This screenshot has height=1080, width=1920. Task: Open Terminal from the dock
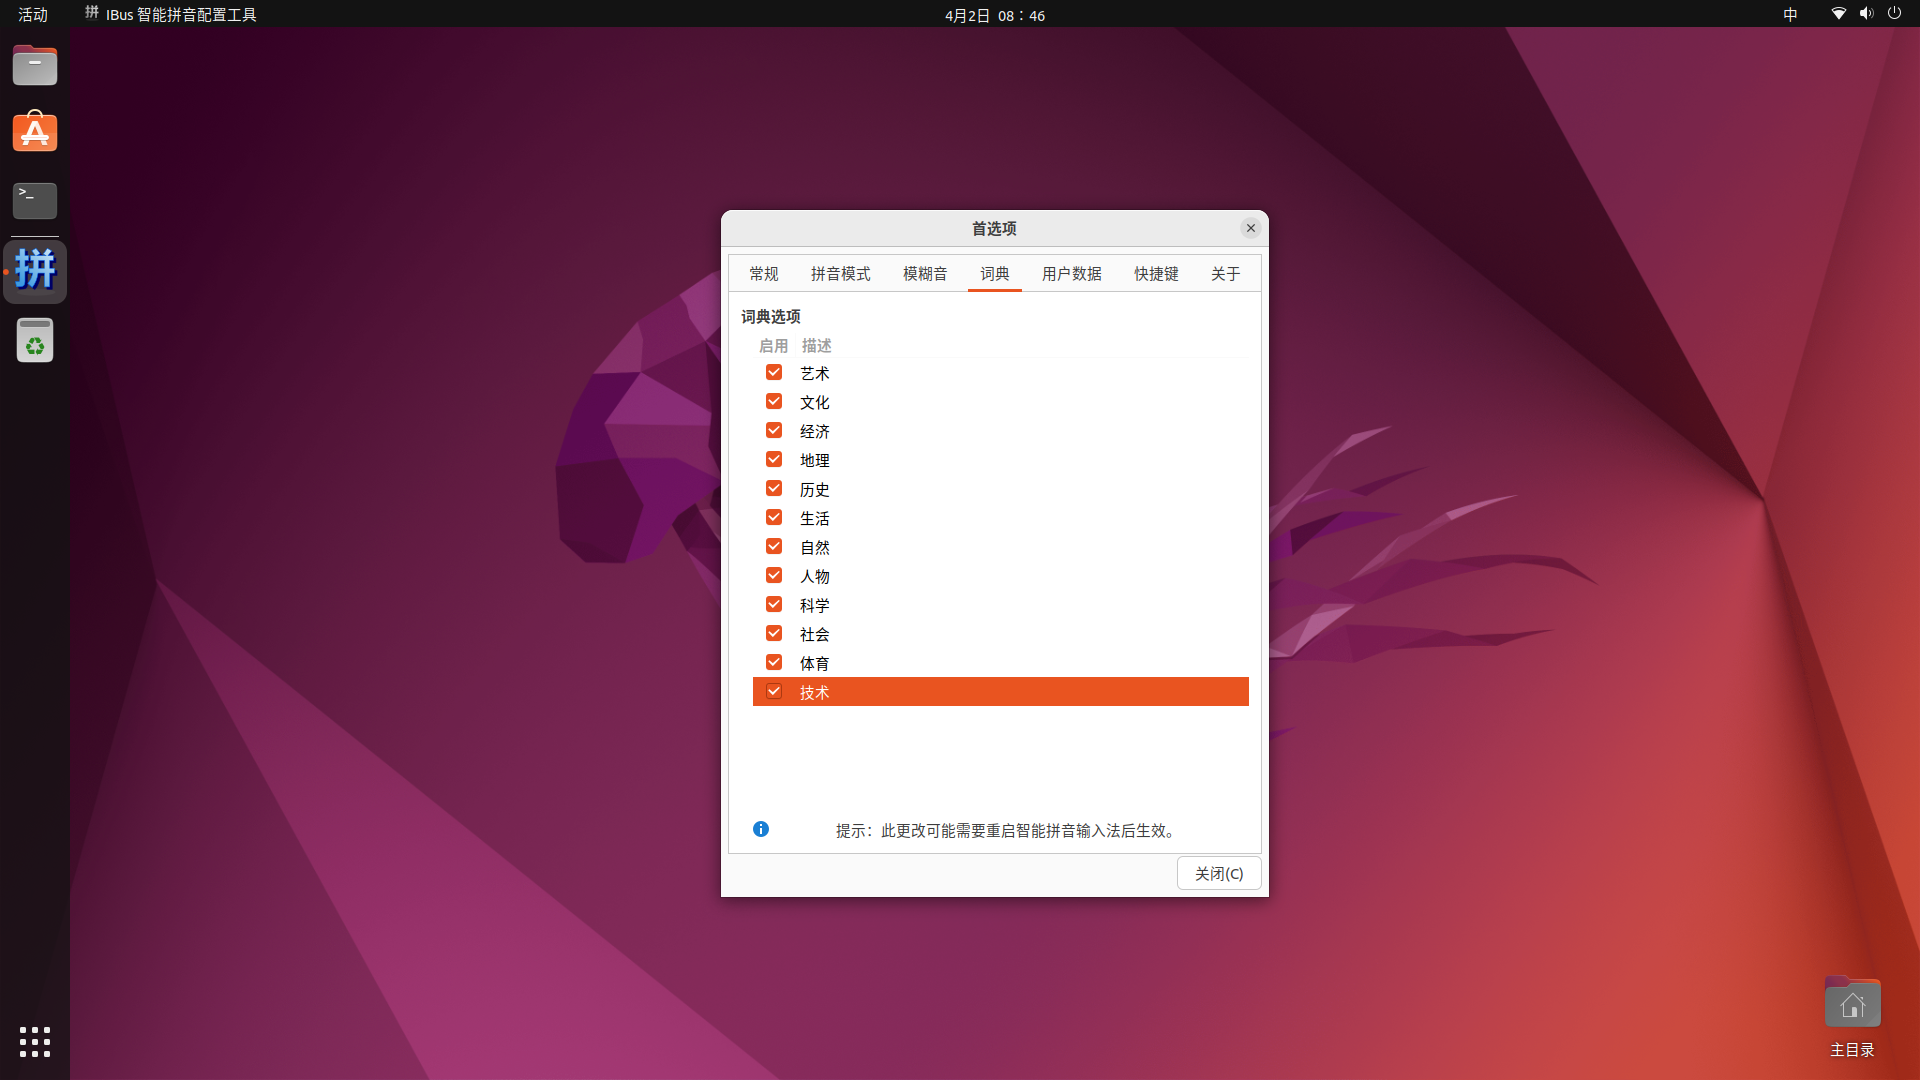[35, 200]
